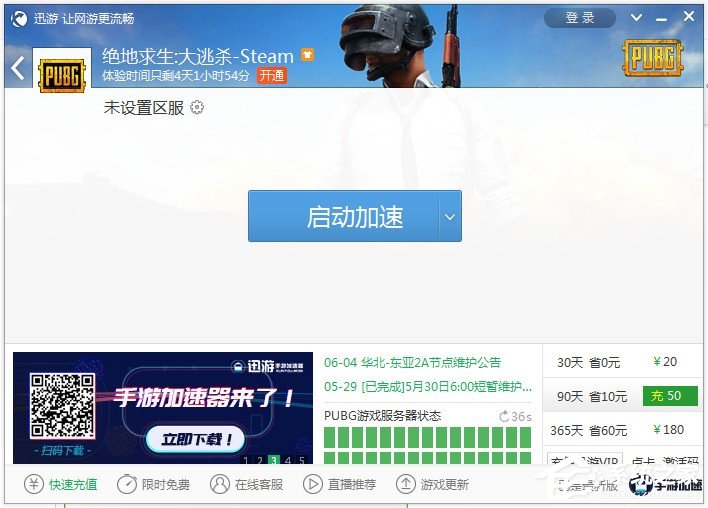Screen dimensions: 708x508
Task: Open the title bar dropdown menu arrow
Action: 636,18
